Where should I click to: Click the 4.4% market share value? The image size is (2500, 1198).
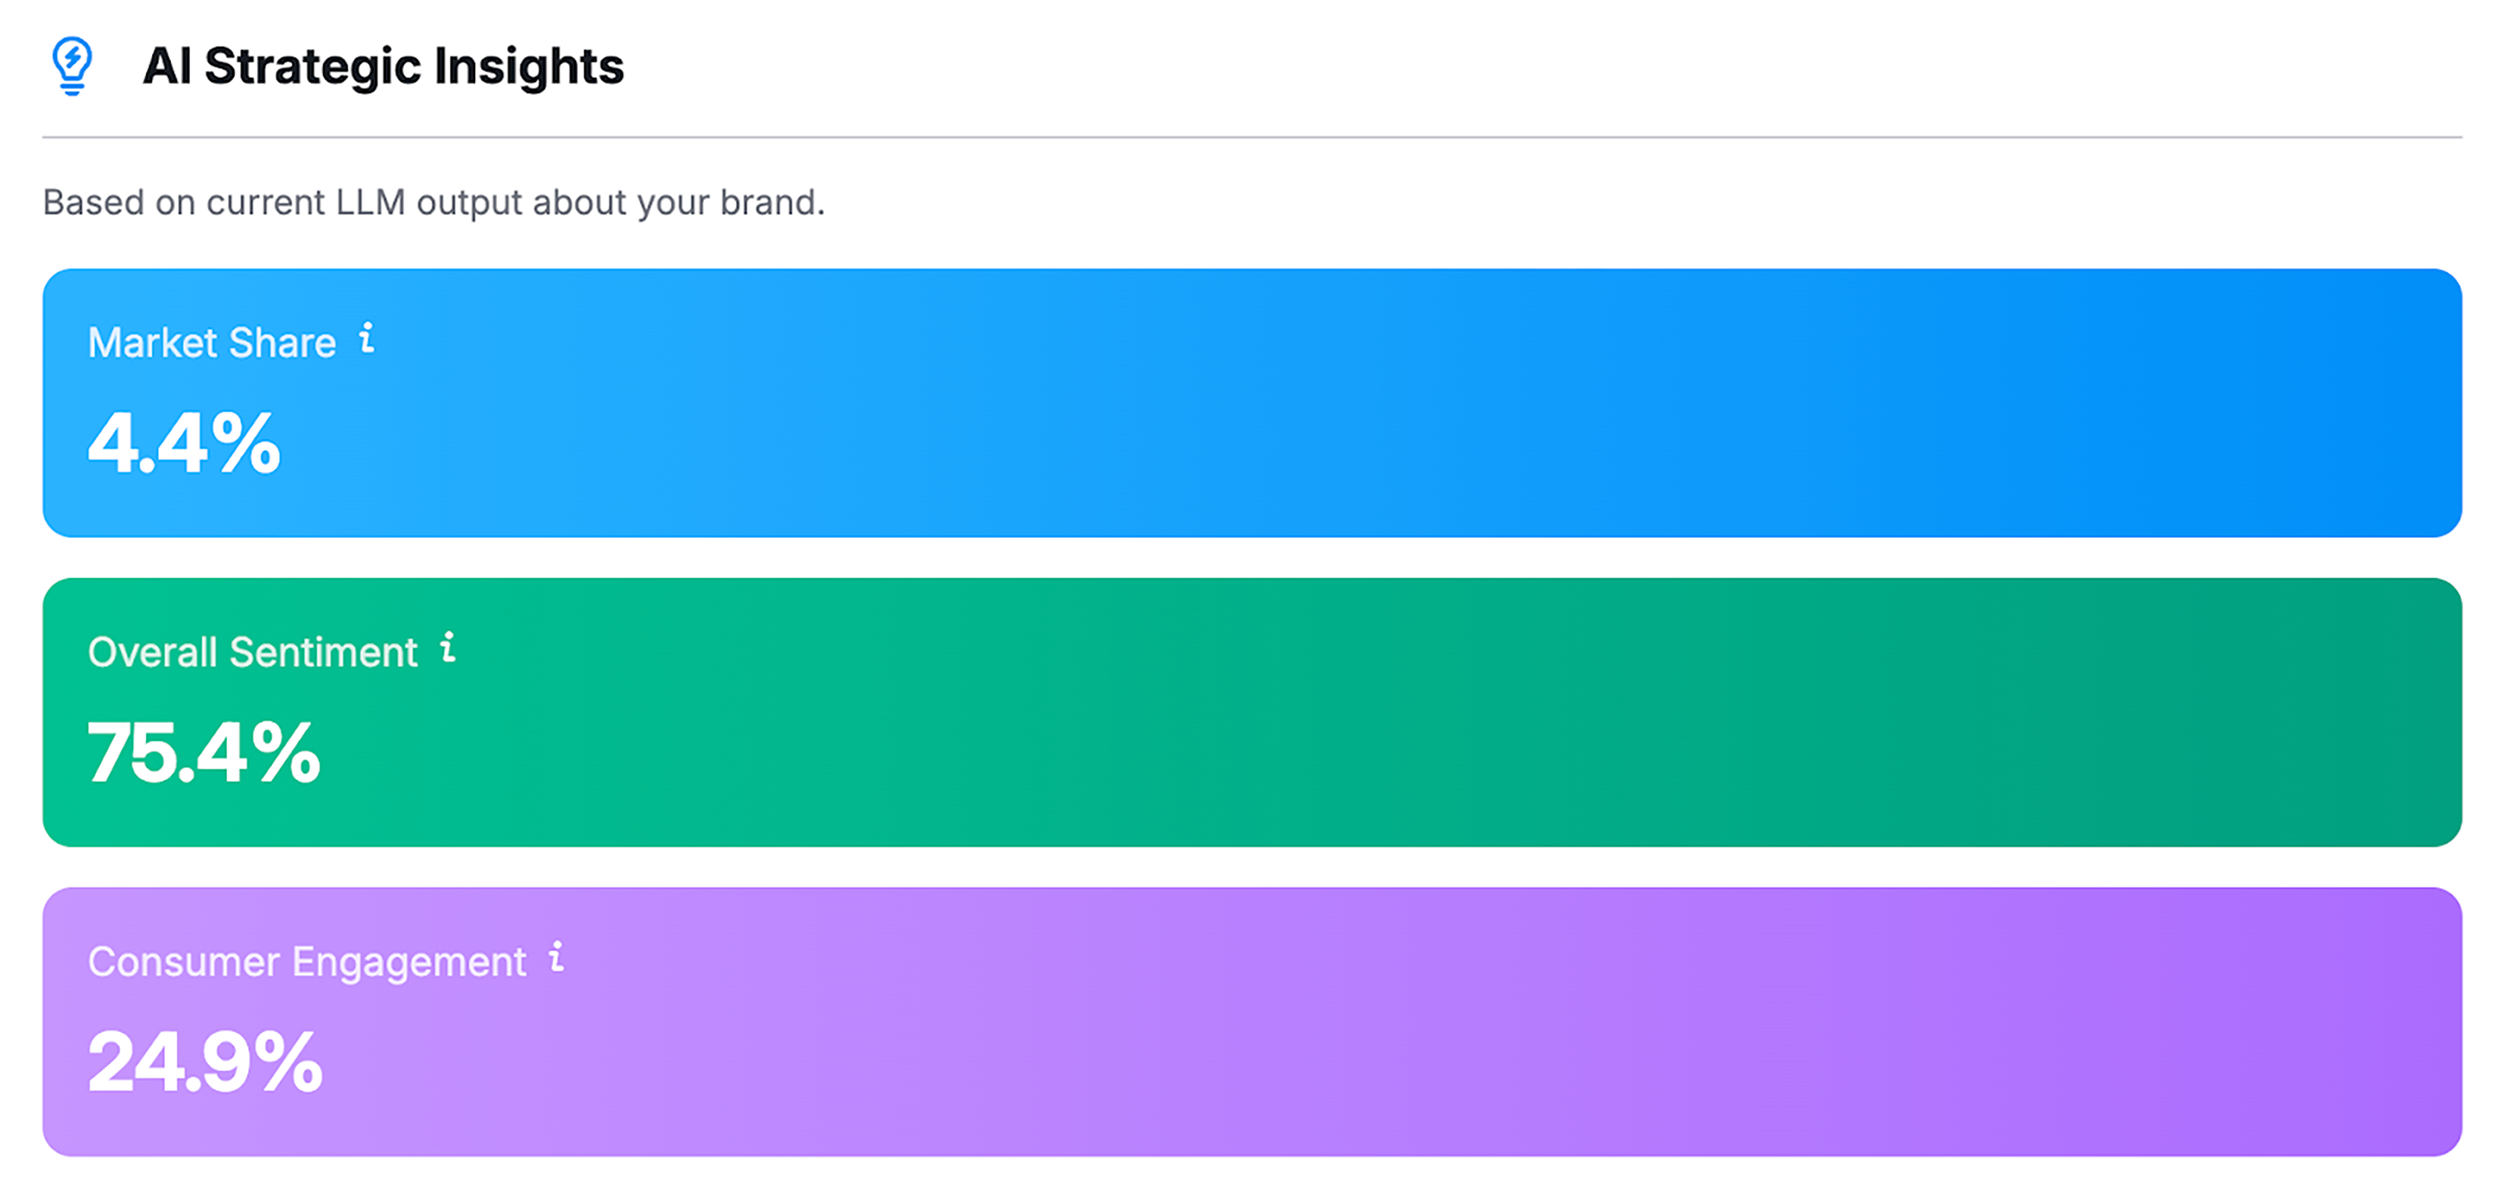point(184,443)
